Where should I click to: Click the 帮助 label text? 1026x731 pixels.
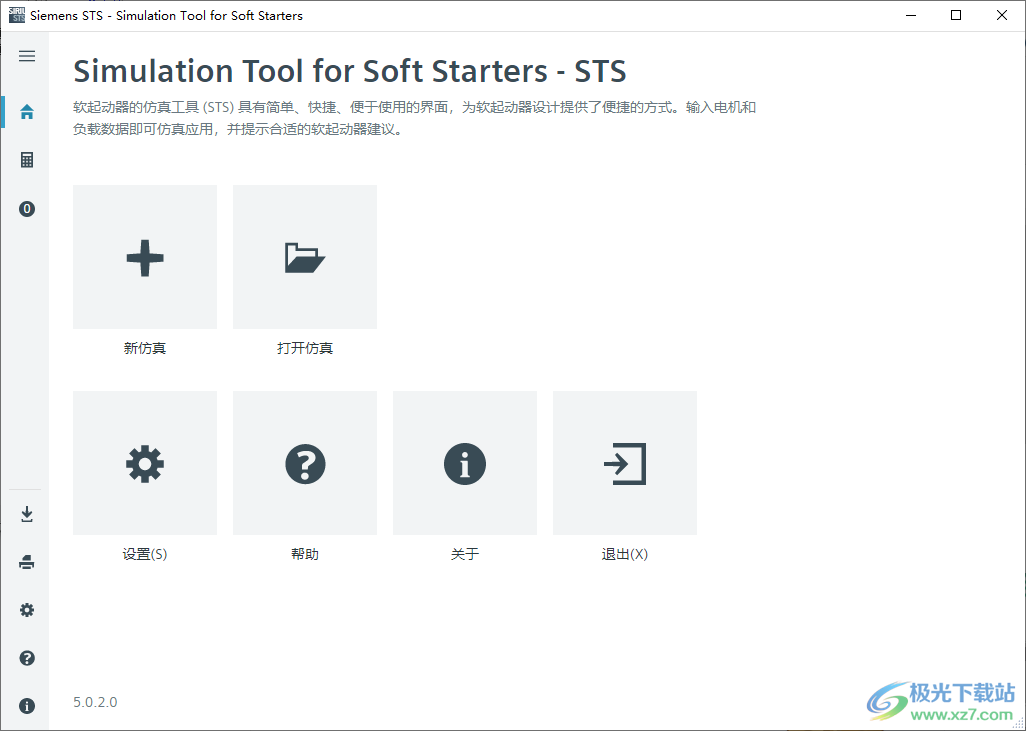point(305,554)
